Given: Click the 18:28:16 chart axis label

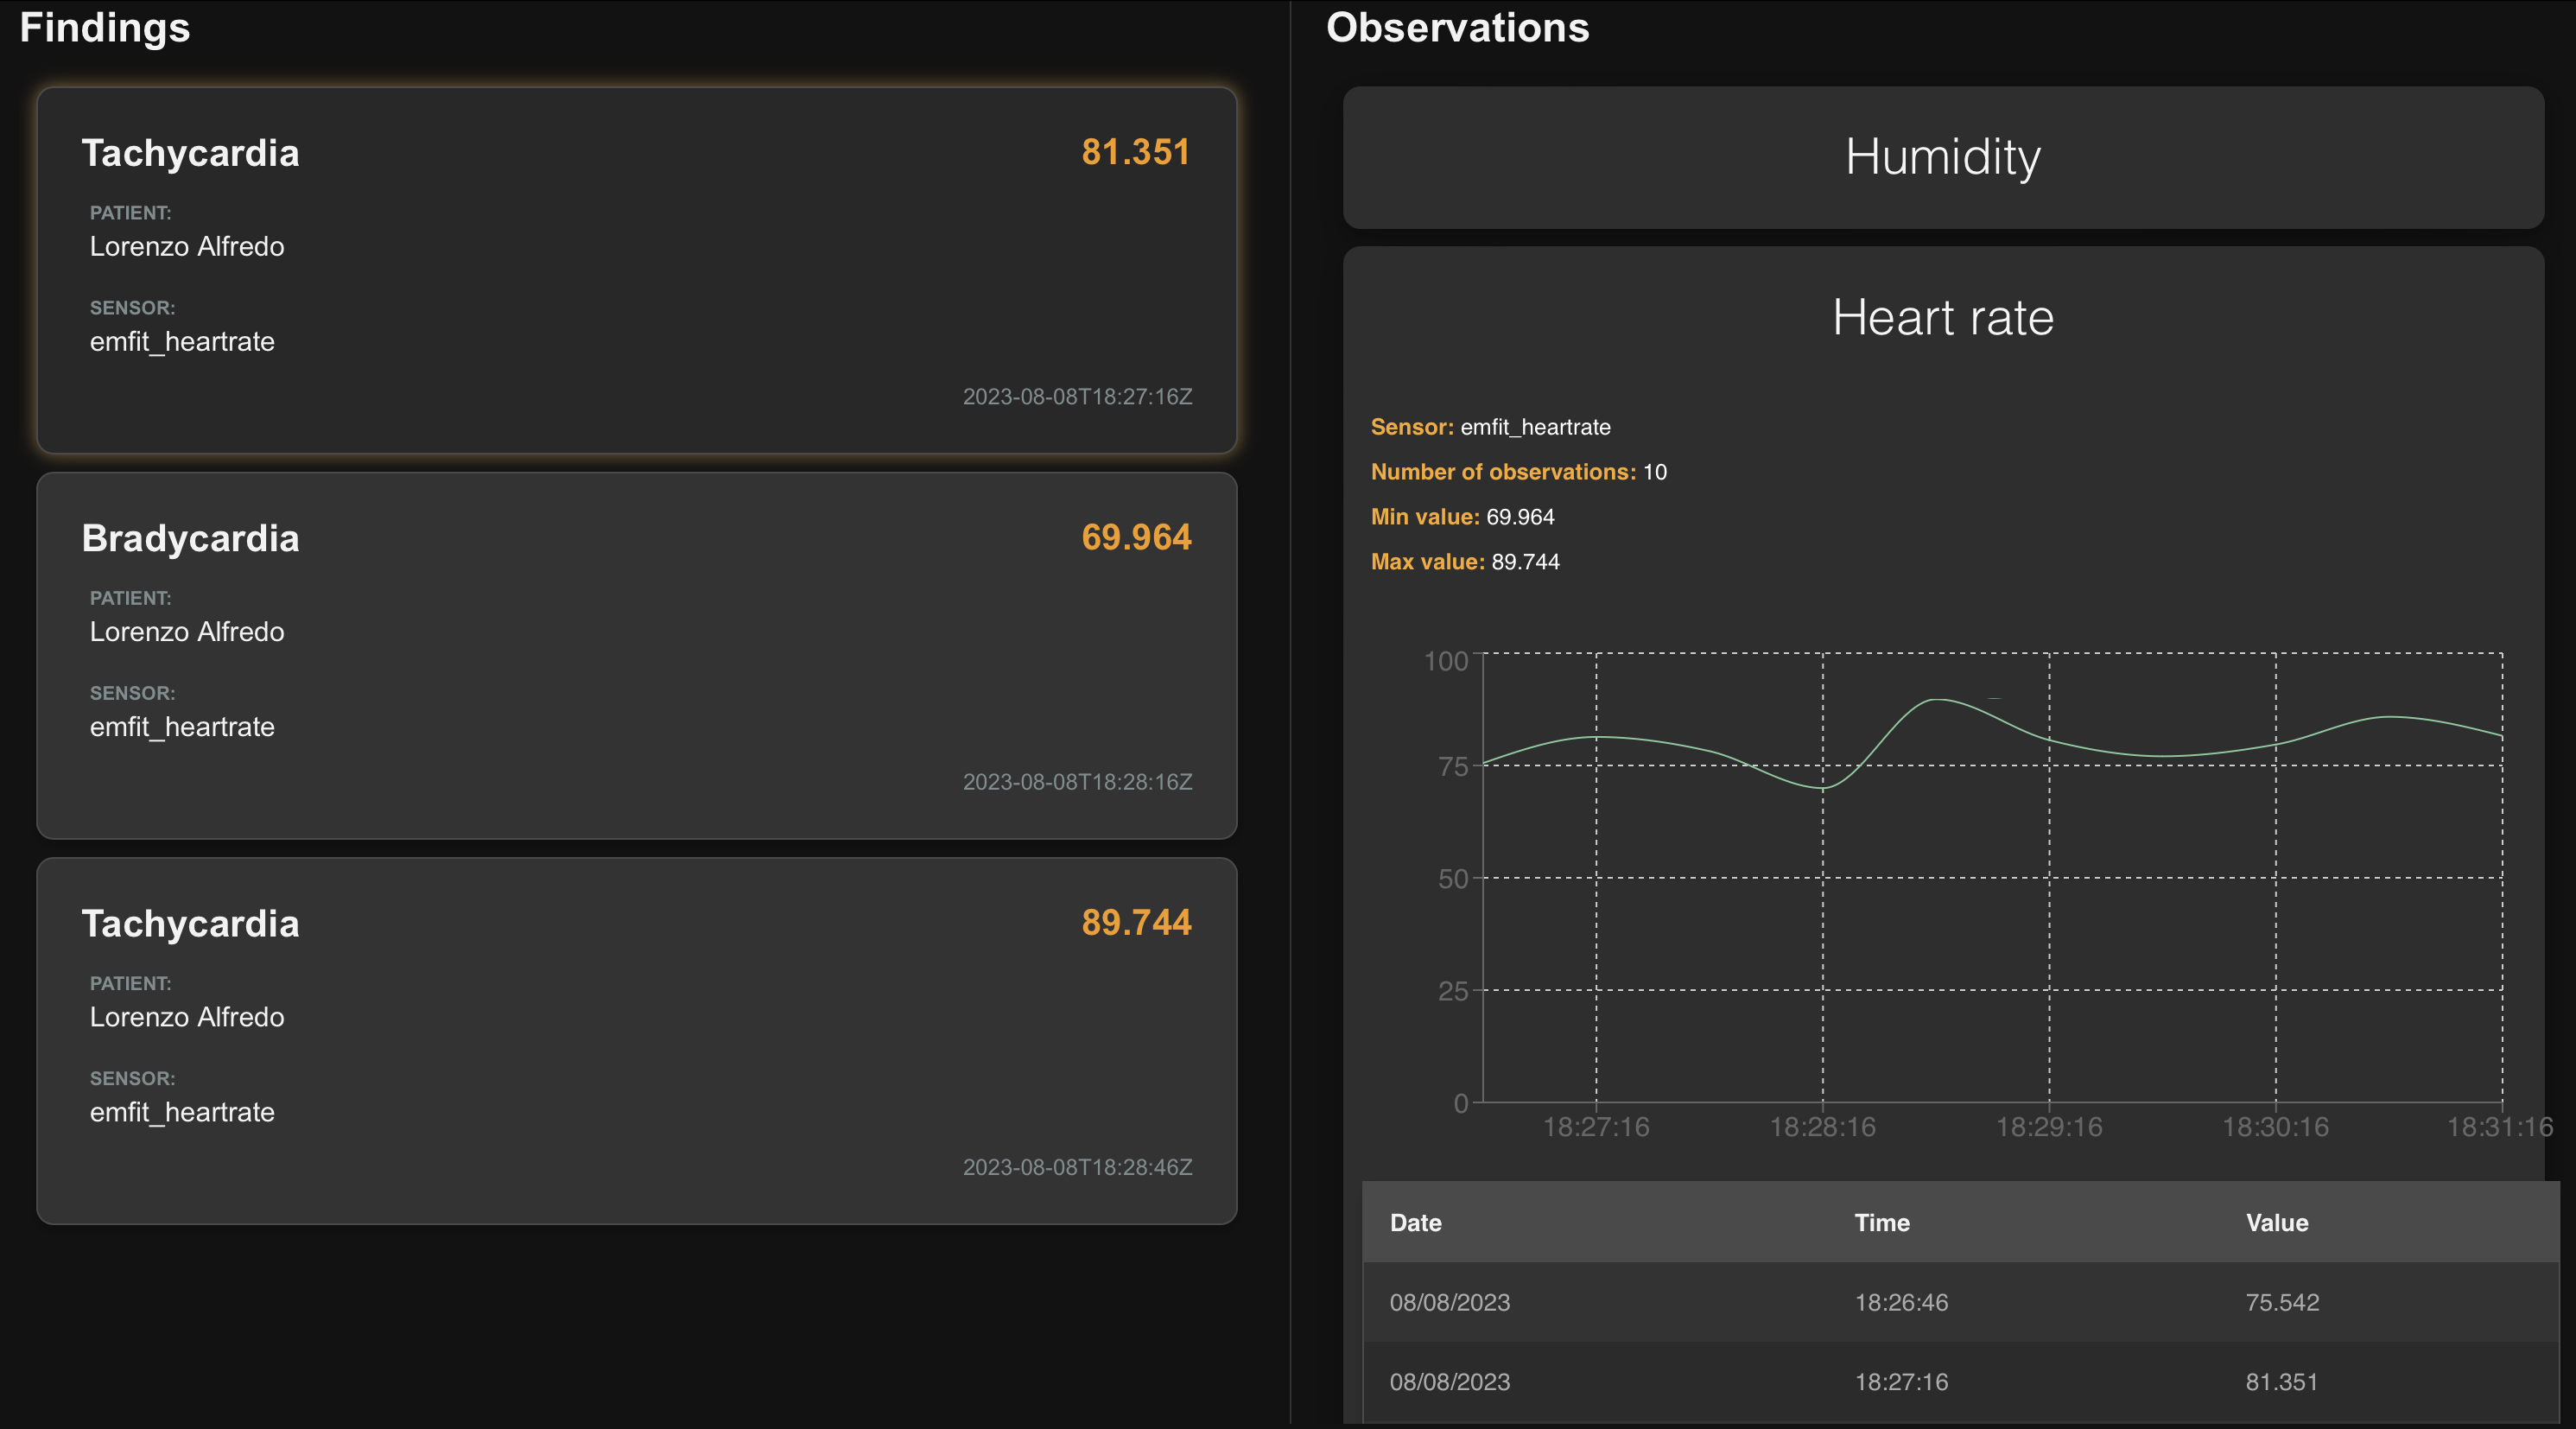Looking at the screenshot, I should click(1822, 1127).
